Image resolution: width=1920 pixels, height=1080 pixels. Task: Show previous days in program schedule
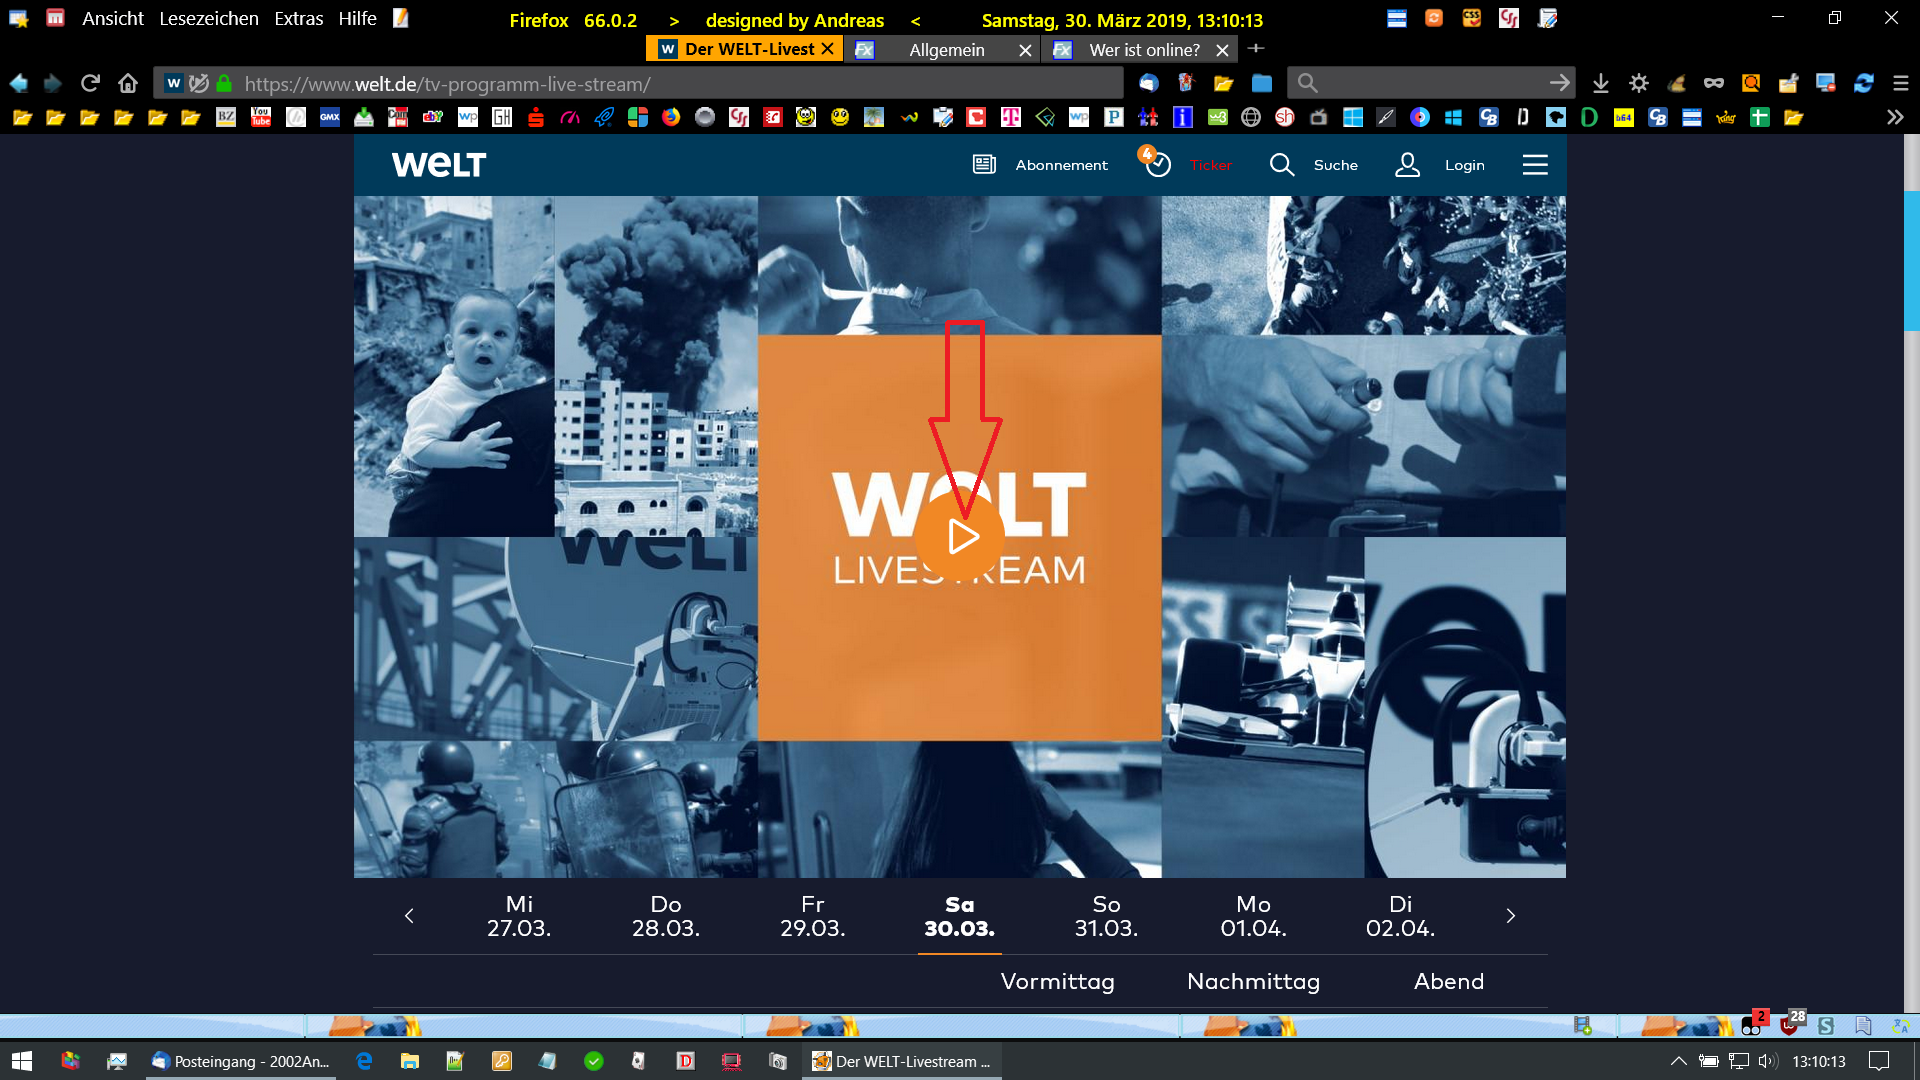click(x=409, y=916)
